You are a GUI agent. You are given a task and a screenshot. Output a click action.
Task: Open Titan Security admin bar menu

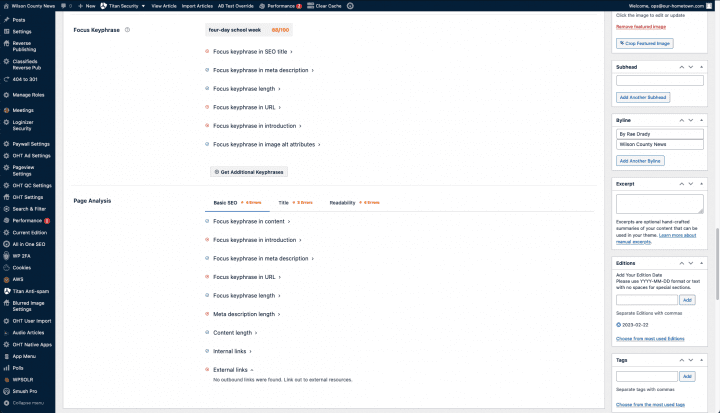pyautogui.click(x=123, y=6)
